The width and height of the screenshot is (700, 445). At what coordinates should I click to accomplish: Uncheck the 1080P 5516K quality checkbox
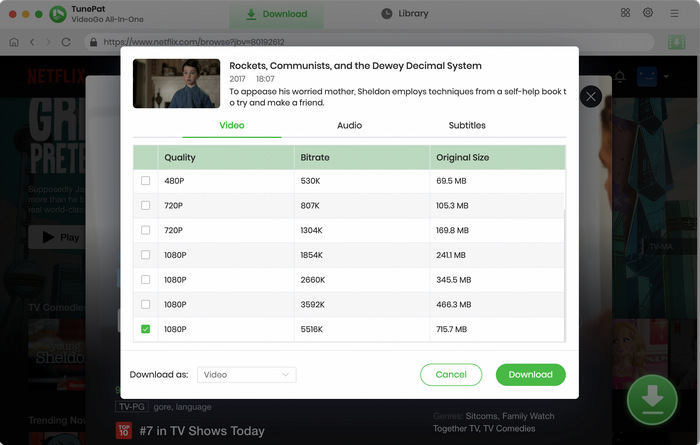[146, 329]
